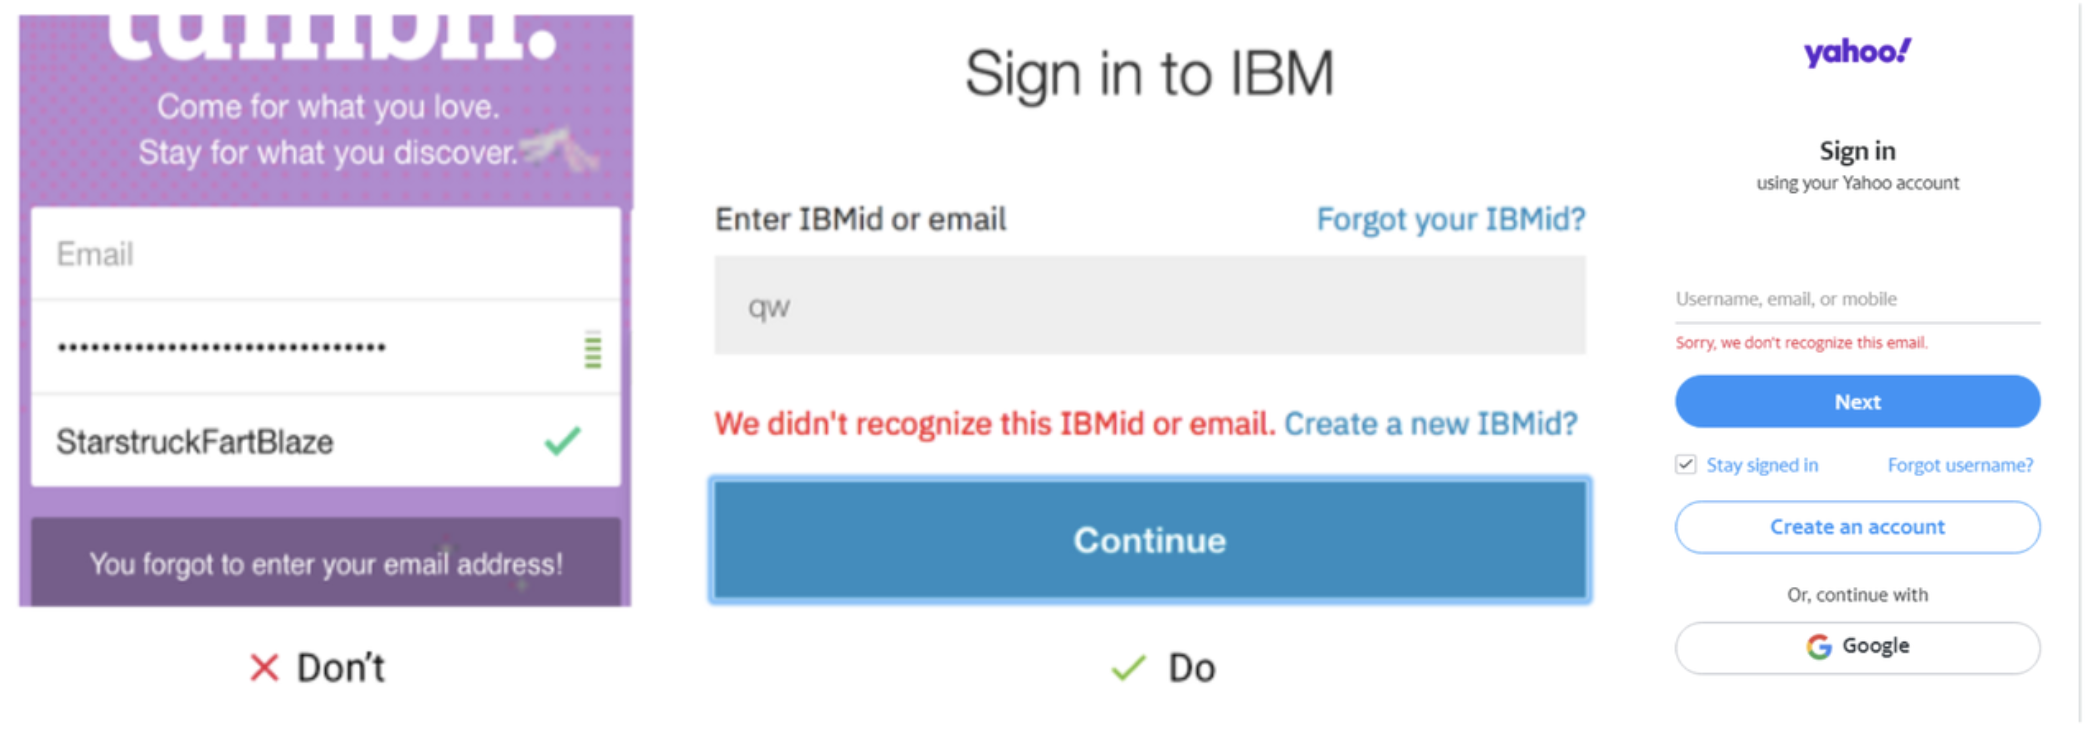The width and height of the screenshot is (2096, 738).
Task: Click the Create an account button
Action: [1857, 527]
